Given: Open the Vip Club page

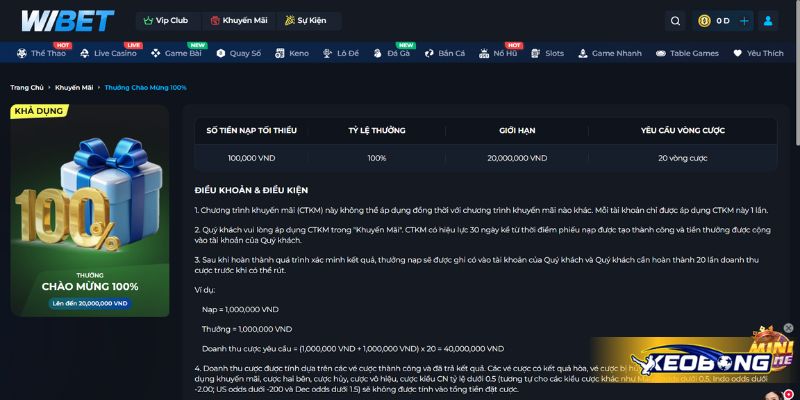Looking at the screenshot, I should tap(166, 21).
